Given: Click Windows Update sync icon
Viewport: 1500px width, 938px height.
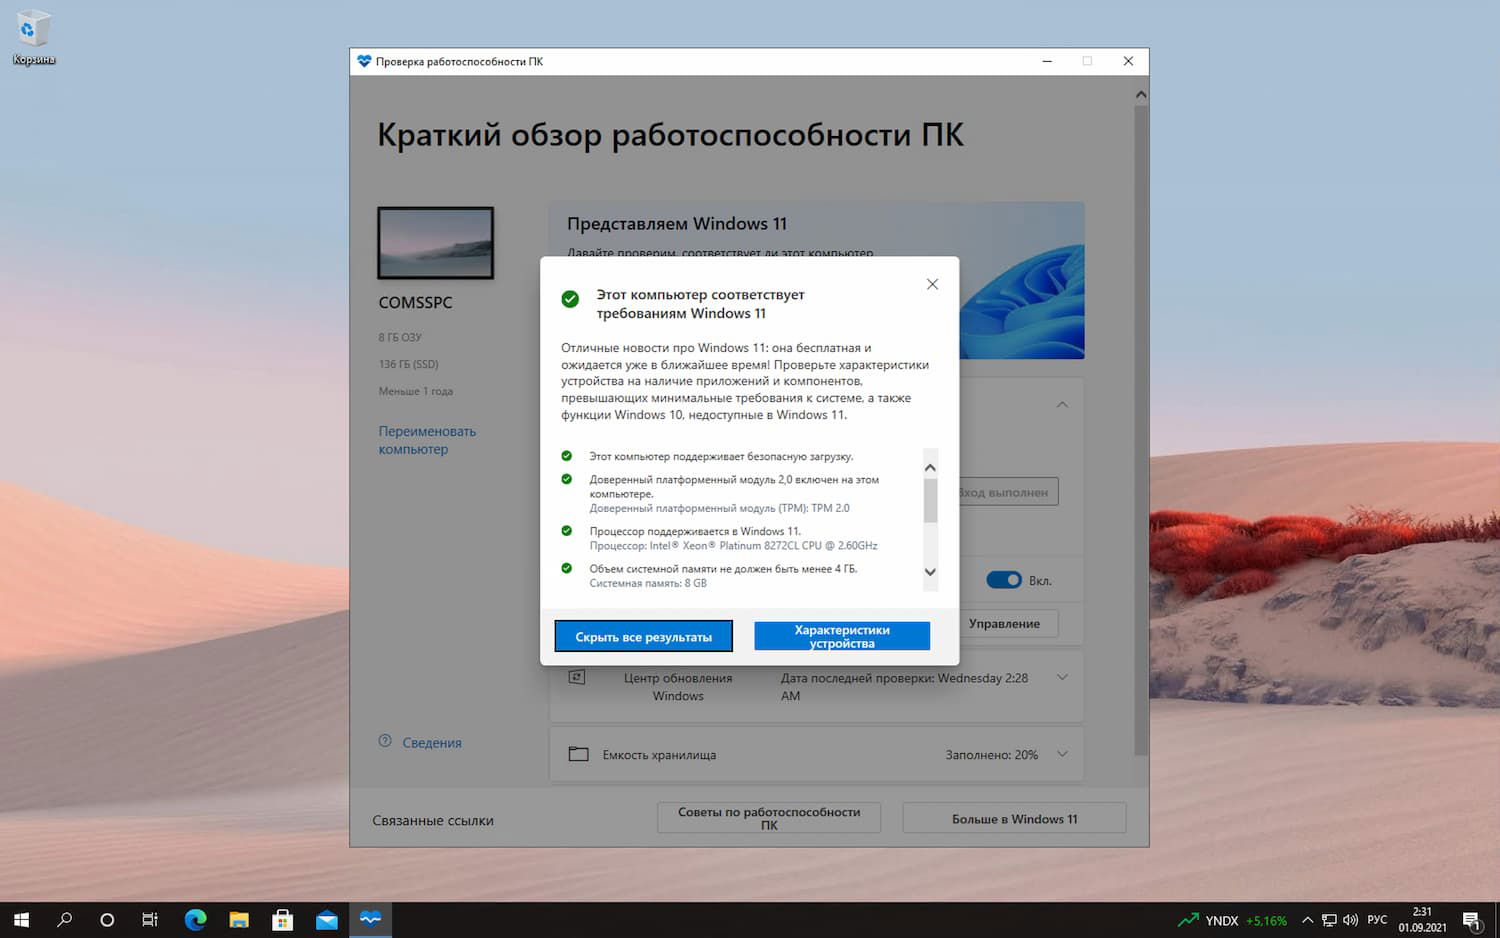Looking at the screenshot, I should (x=577, y=678).
